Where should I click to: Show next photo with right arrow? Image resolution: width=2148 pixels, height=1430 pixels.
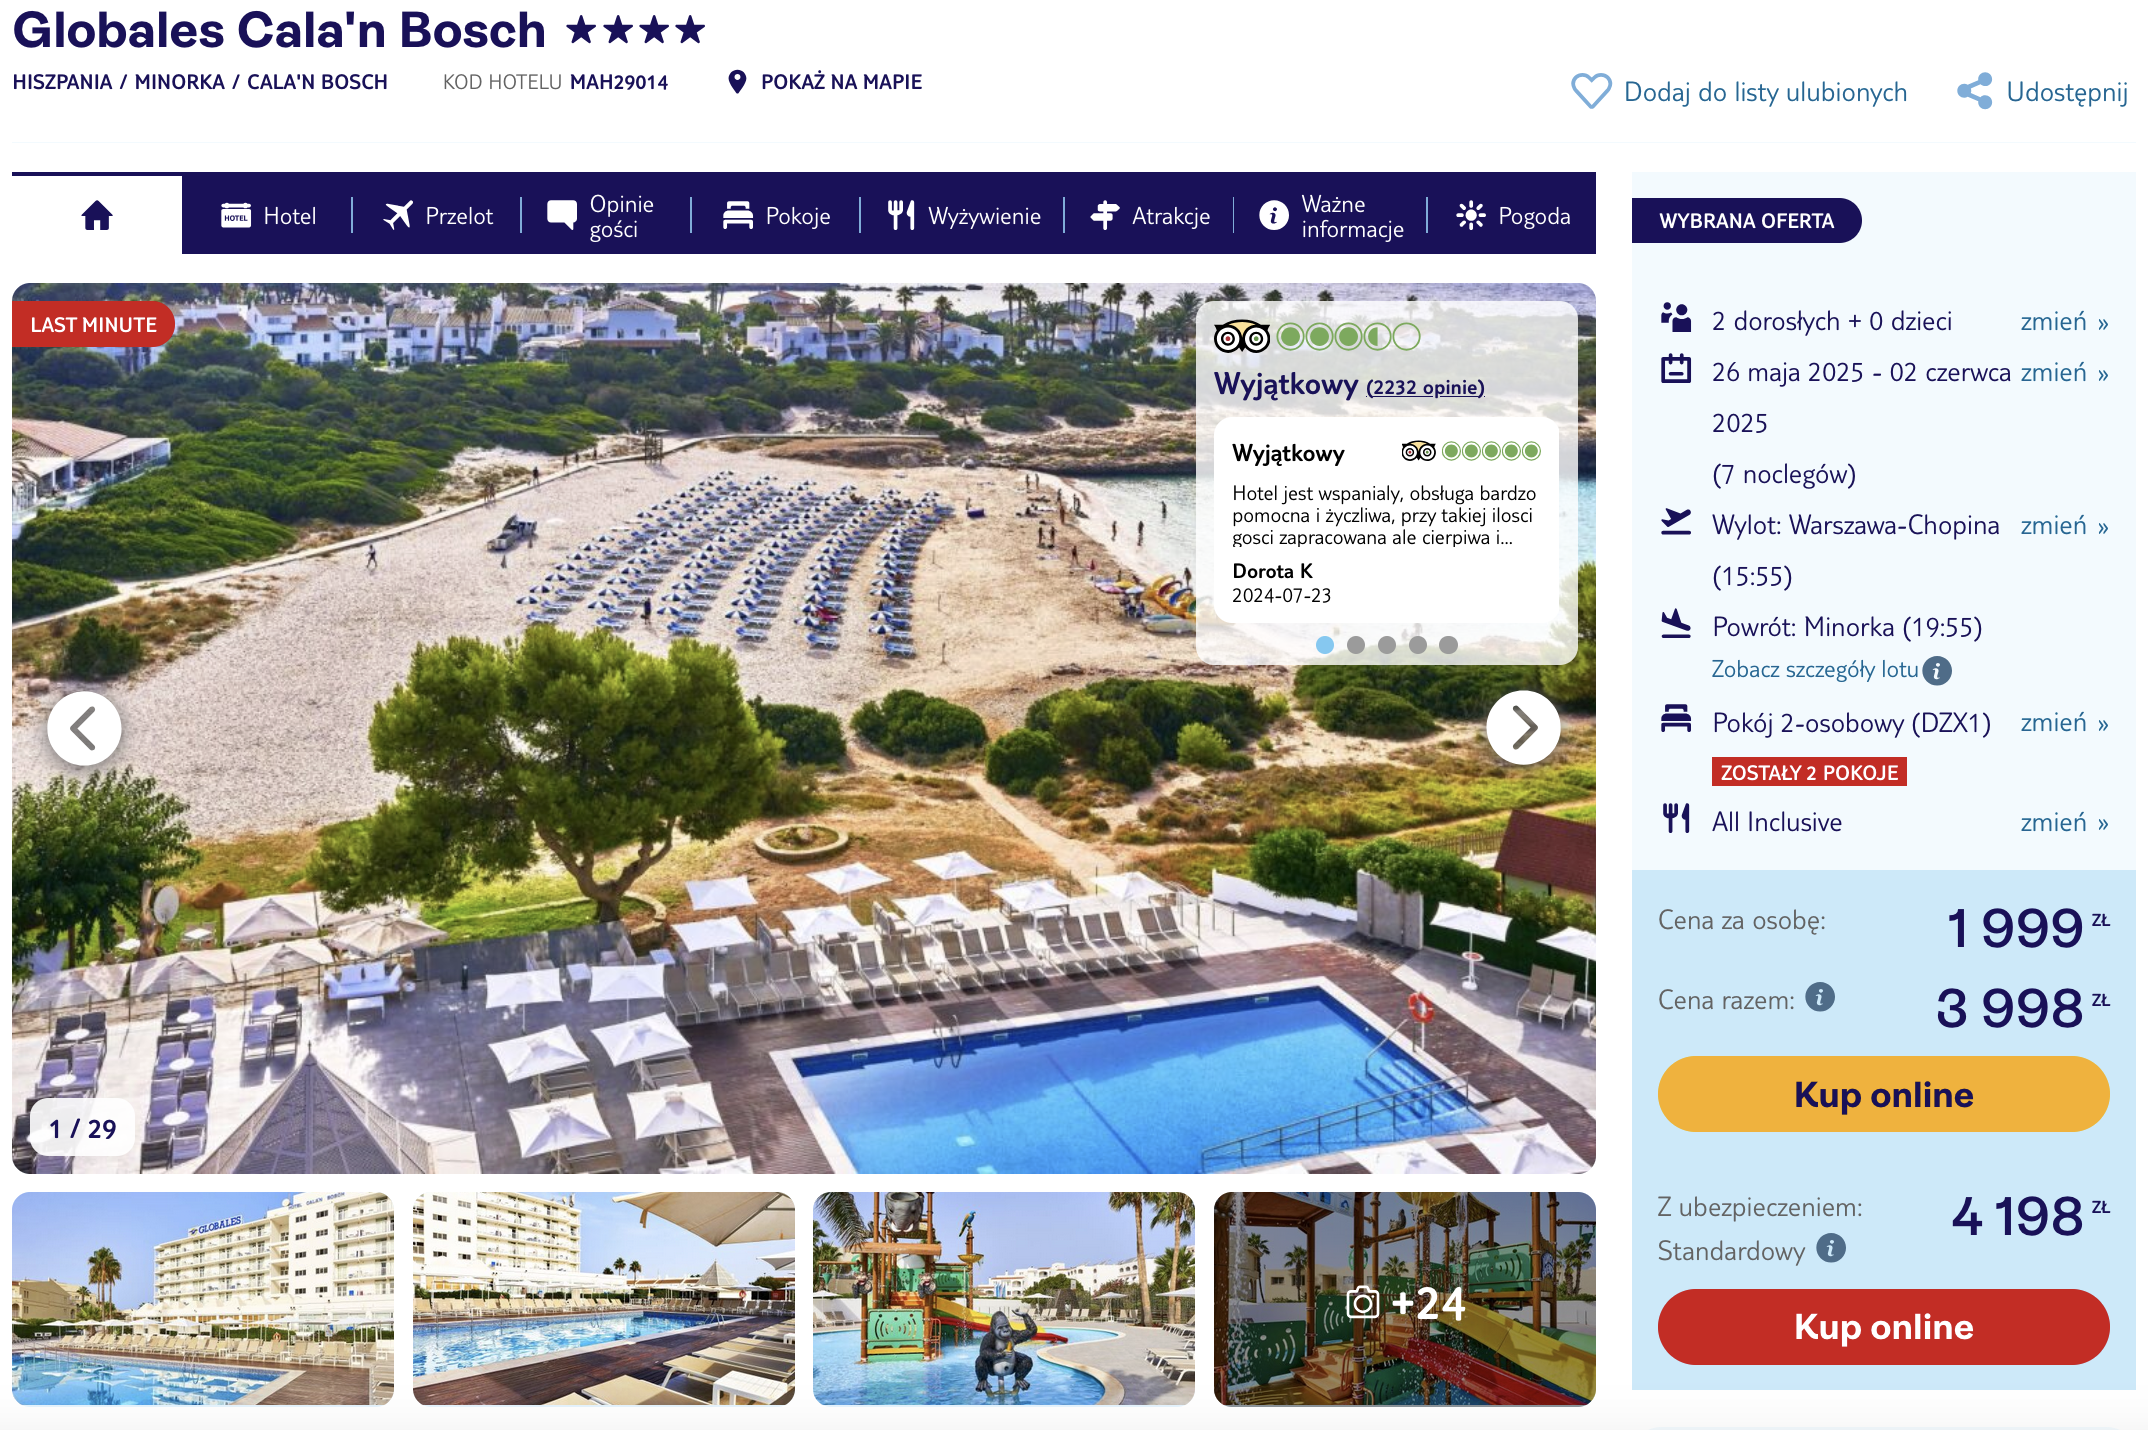point(1523,728)
